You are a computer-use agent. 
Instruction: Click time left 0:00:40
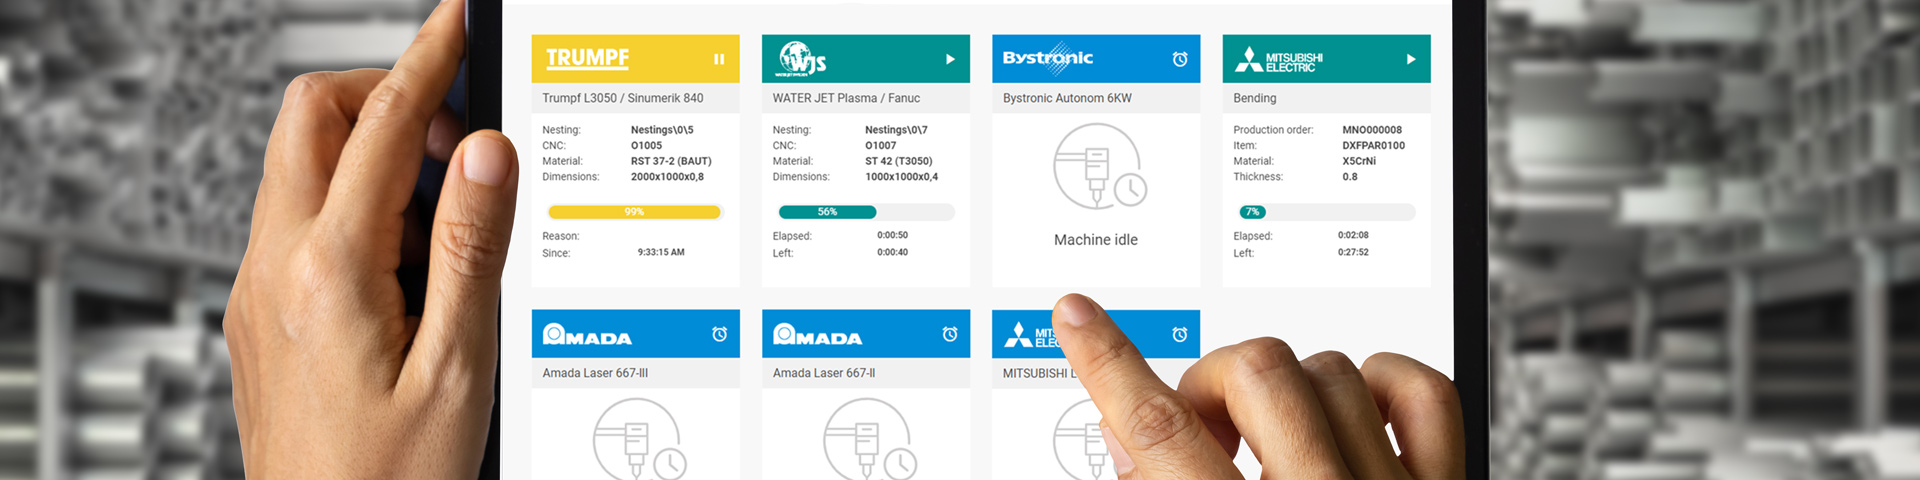[892, 252]
